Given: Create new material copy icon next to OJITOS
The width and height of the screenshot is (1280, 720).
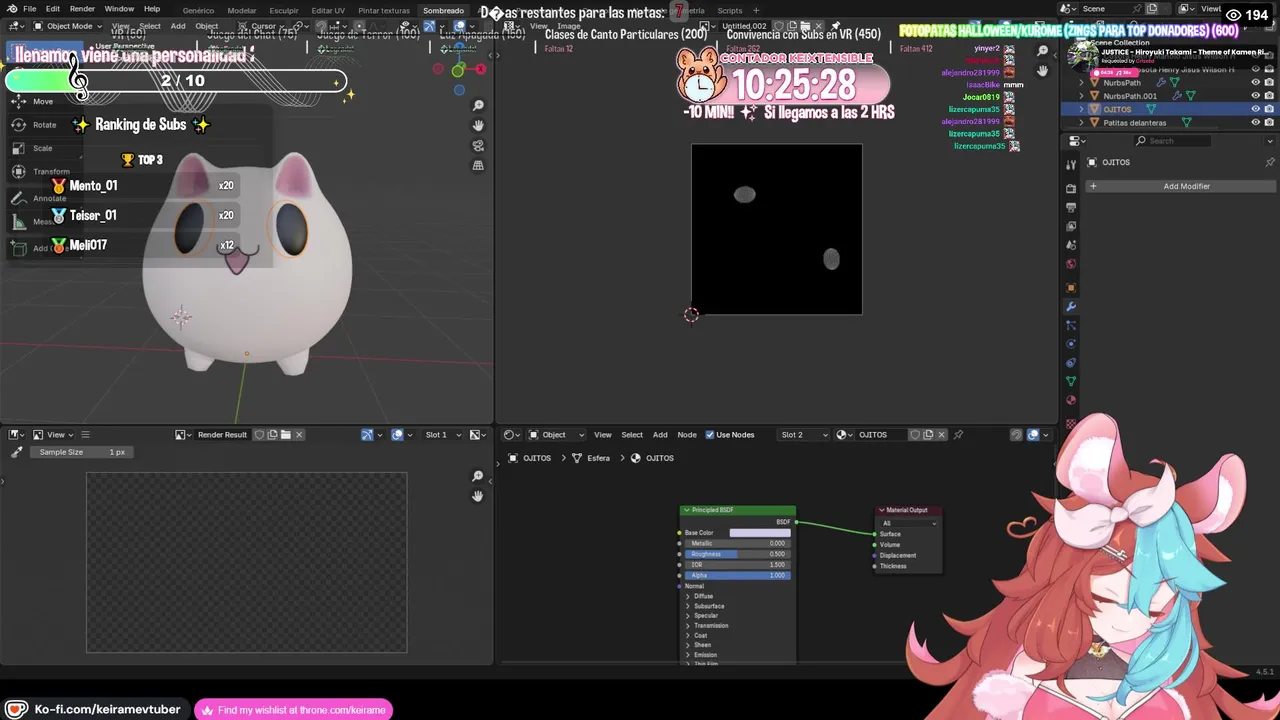Looking at the screenshot, I should (928, 434).
